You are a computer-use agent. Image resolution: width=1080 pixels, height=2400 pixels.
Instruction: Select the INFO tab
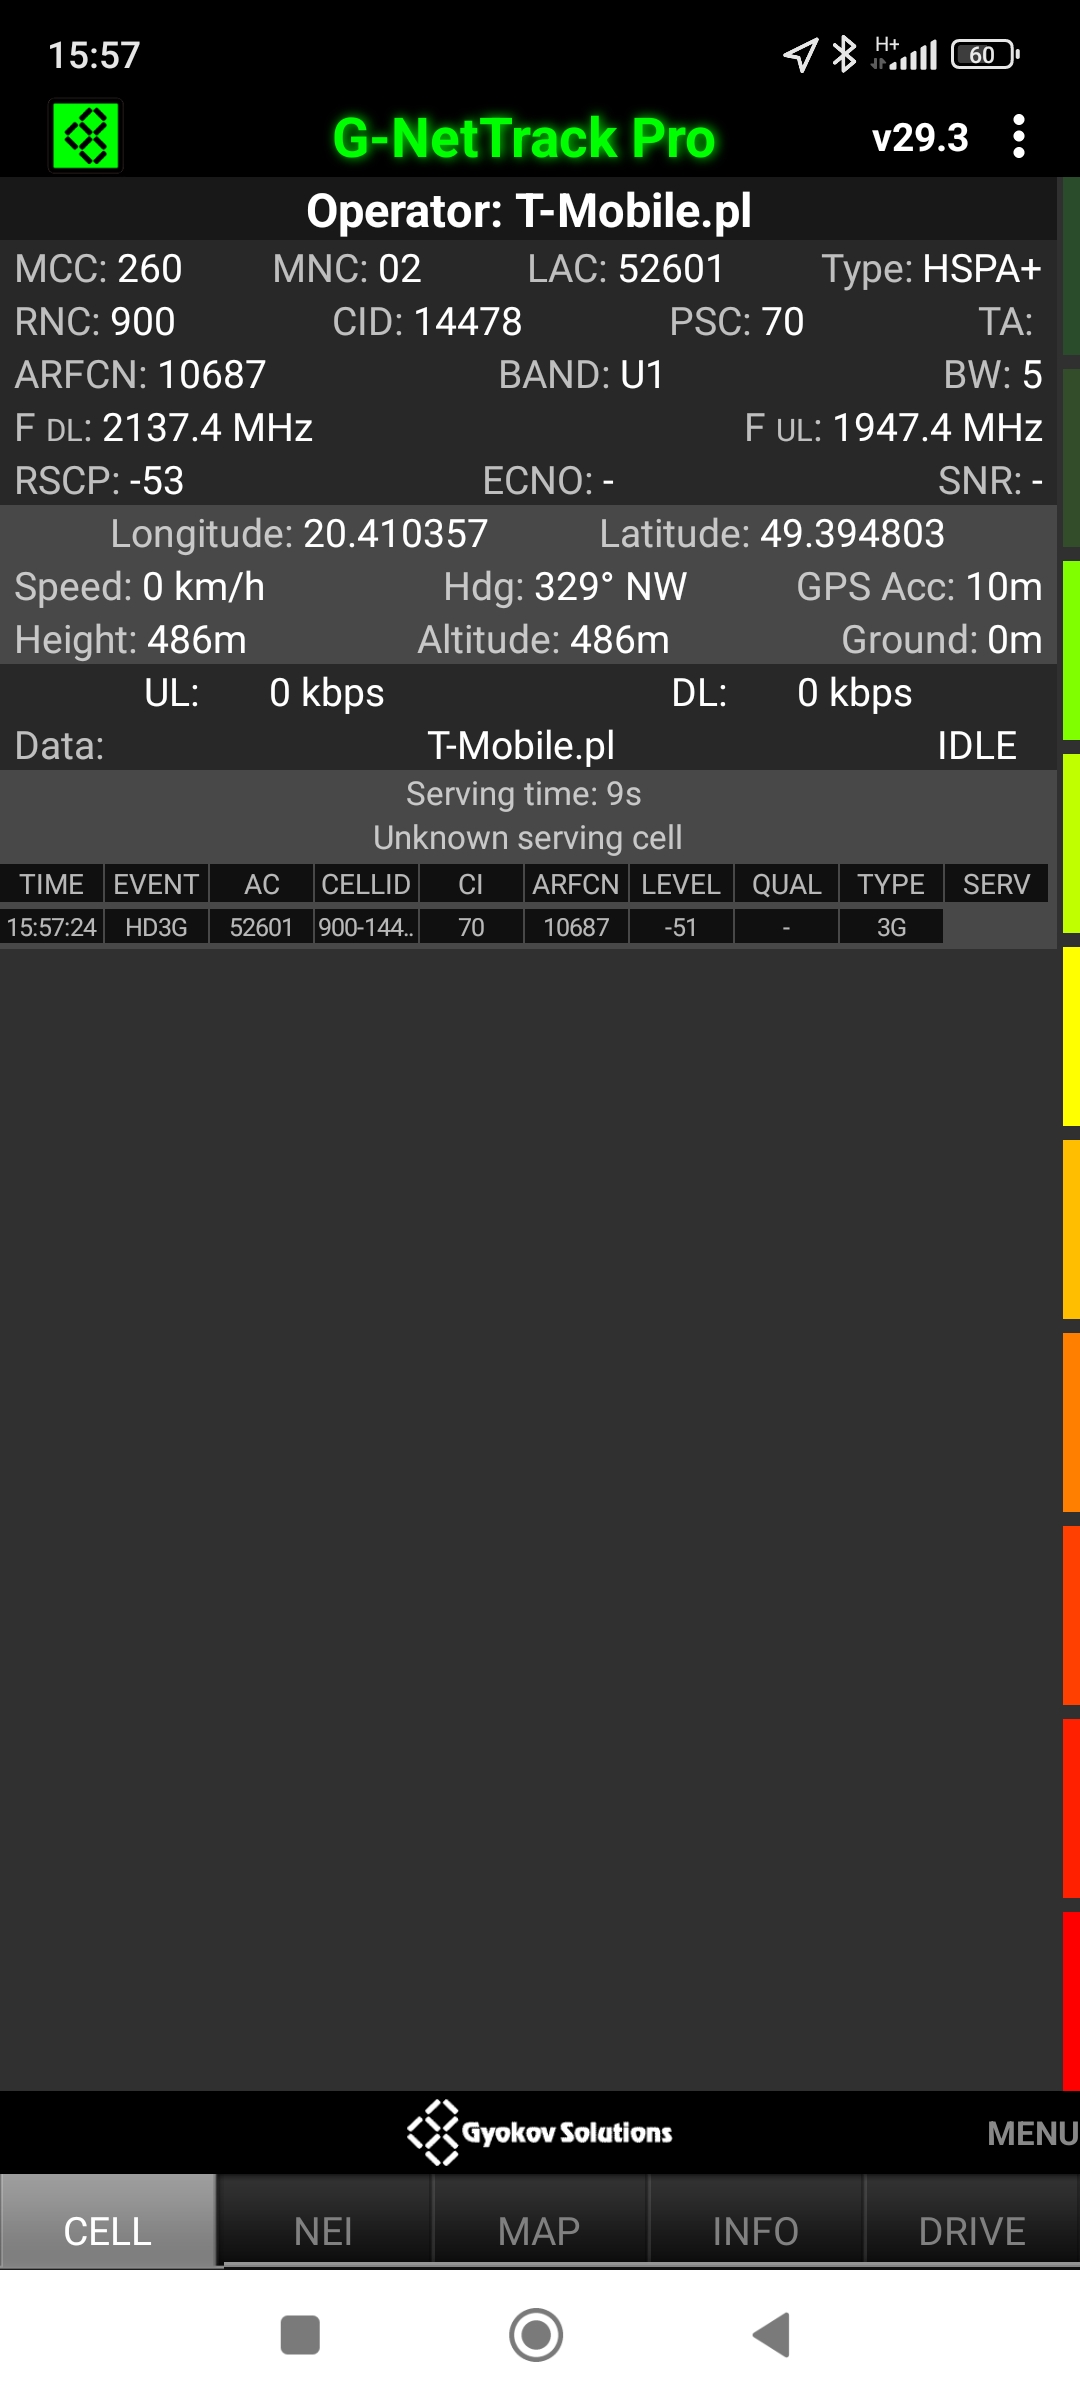[x=755, y=2231]
